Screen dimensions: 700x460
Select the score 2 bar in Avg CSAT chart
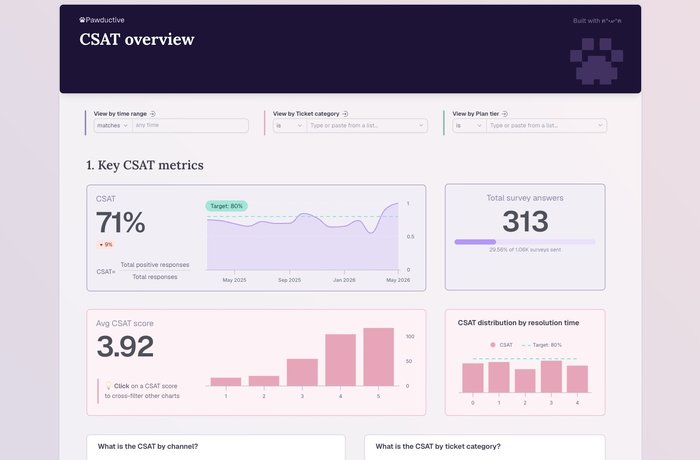(x=264, y=381)
